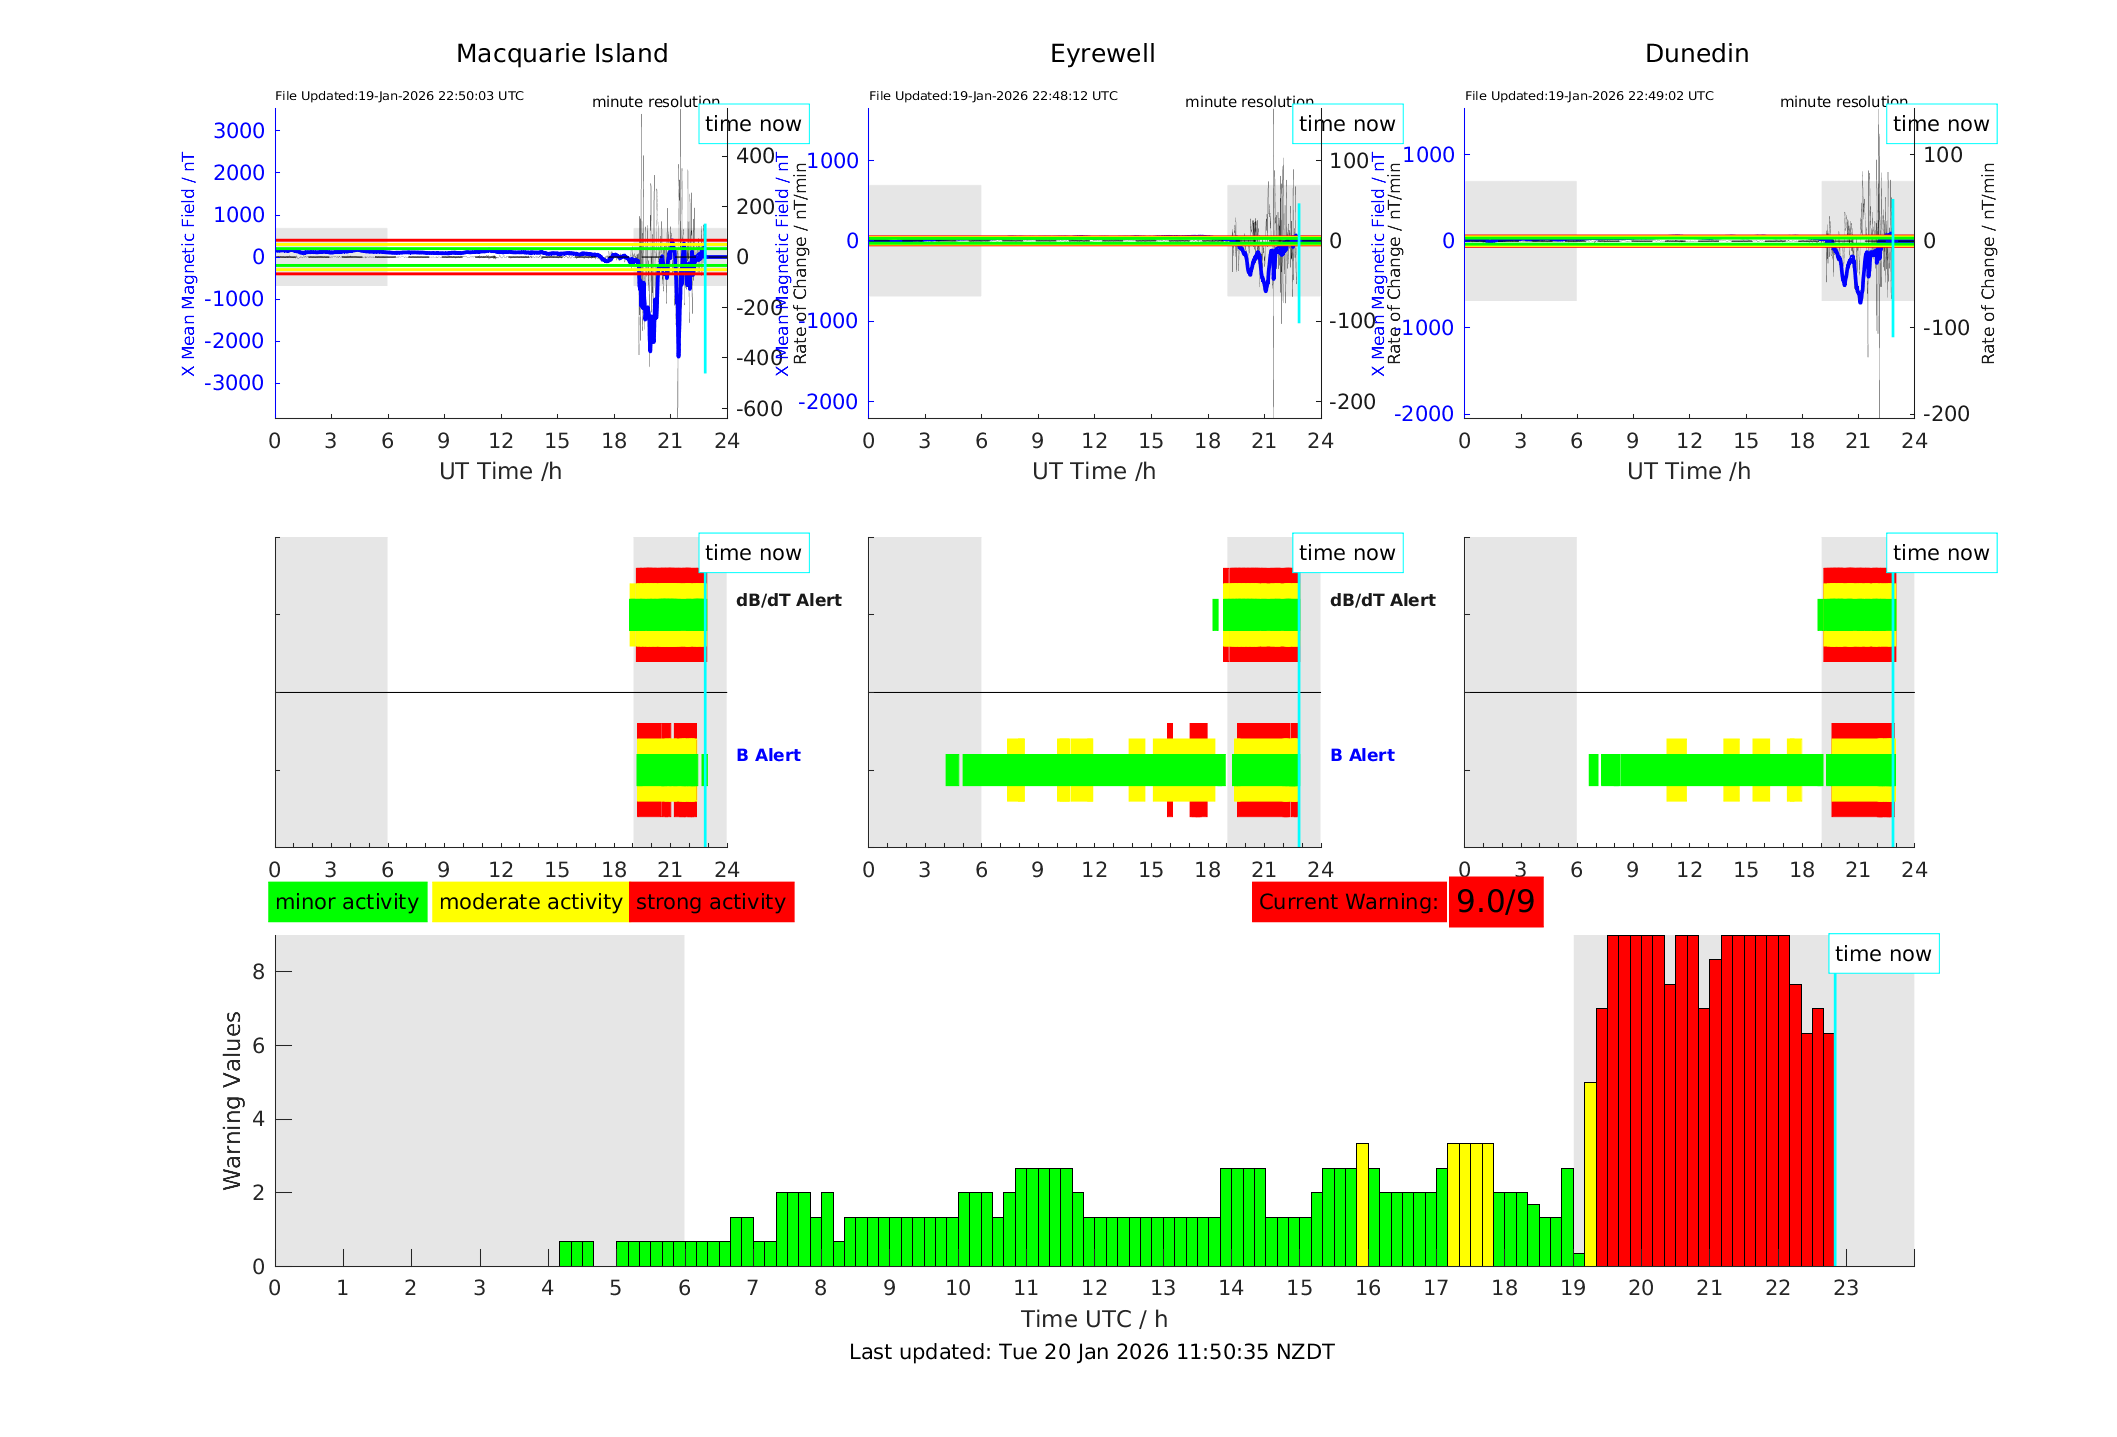Click the yellow moderate activity legend swatch
This screenshot has height=1437, width=2117.
pos(530,902)
